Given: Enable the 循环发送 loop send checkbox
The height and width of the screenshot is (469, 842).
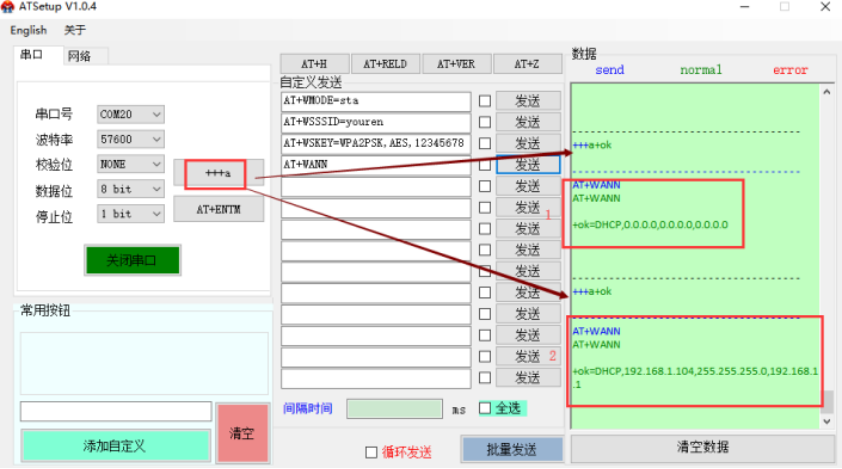Looking at the screenshot, I should coord(372,452).
